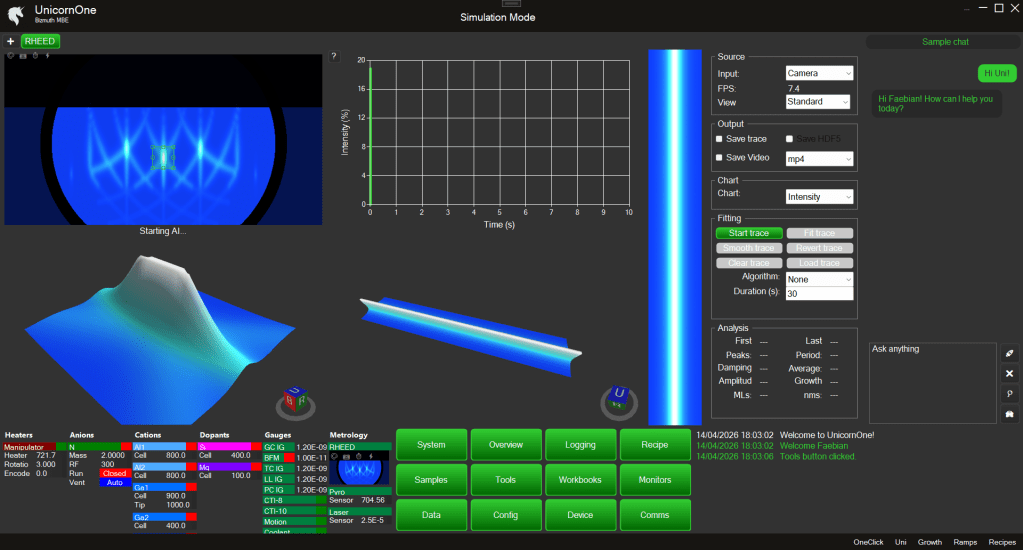Click the red Closed shutter indicator for Run

pyautogui.click(x=114, y=473)
